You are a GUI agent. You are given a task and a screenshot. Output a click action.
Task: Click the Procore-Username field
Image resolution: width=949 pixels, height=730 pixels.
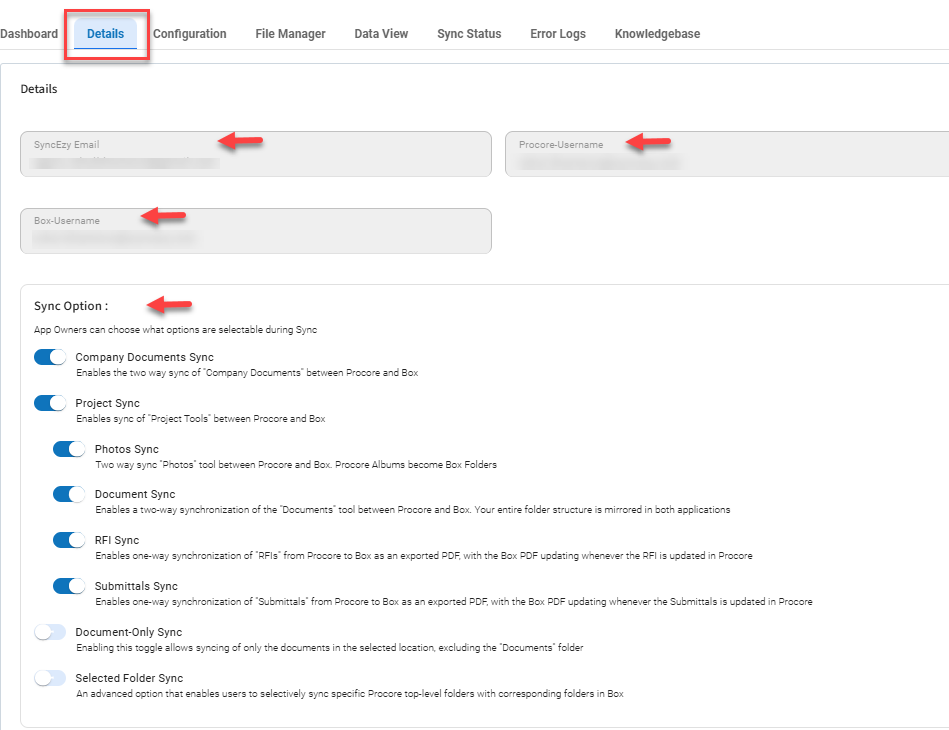pyautogui.click(x=727, y=154)
